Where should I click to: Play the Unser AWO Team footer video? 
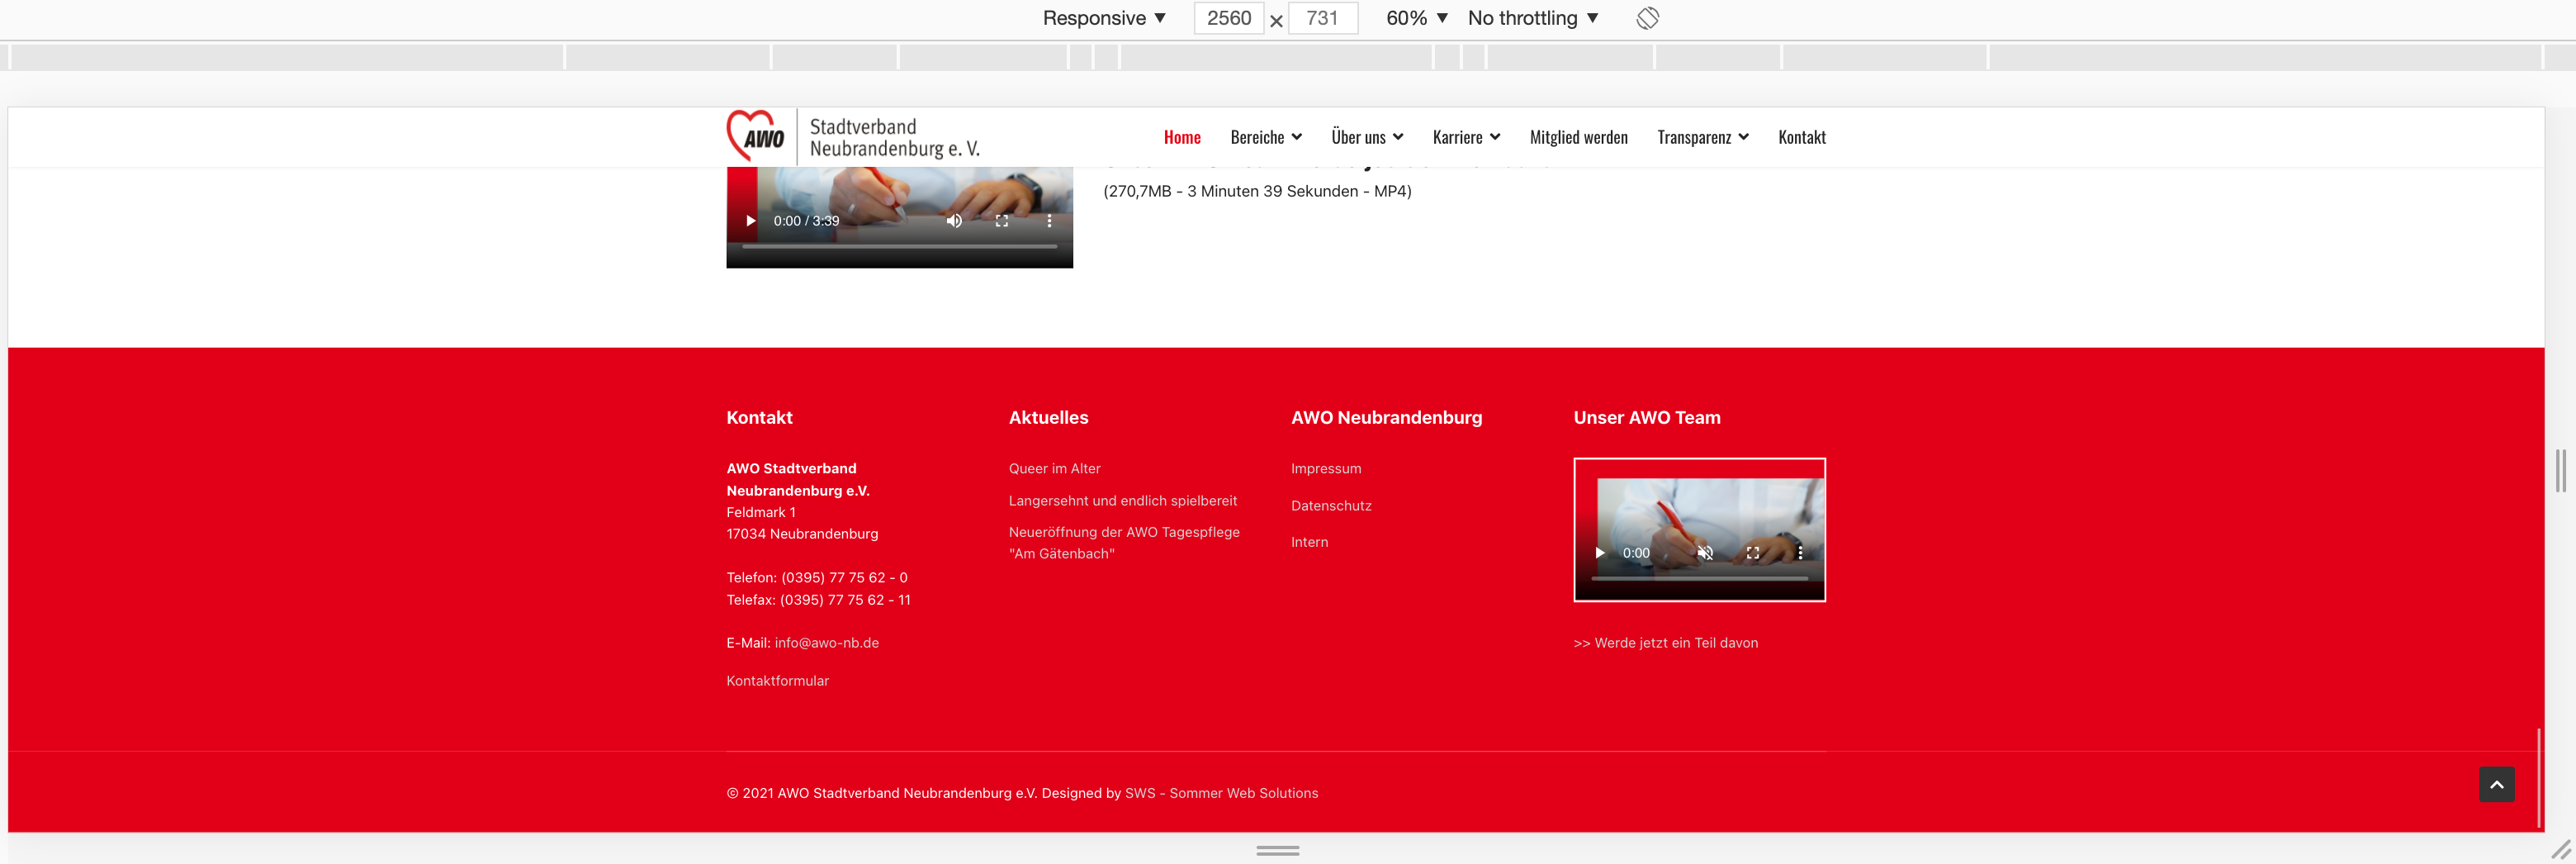1599,553
